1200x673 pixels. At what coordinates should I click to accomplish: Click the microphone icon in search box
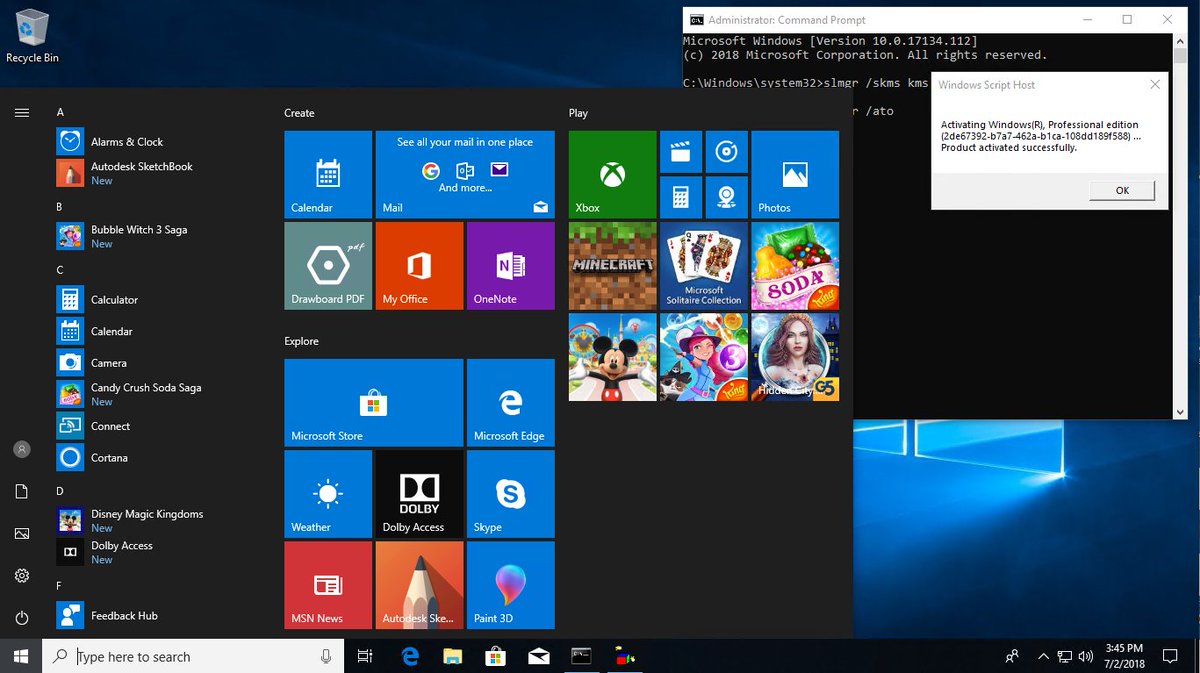tap(326, 656)
